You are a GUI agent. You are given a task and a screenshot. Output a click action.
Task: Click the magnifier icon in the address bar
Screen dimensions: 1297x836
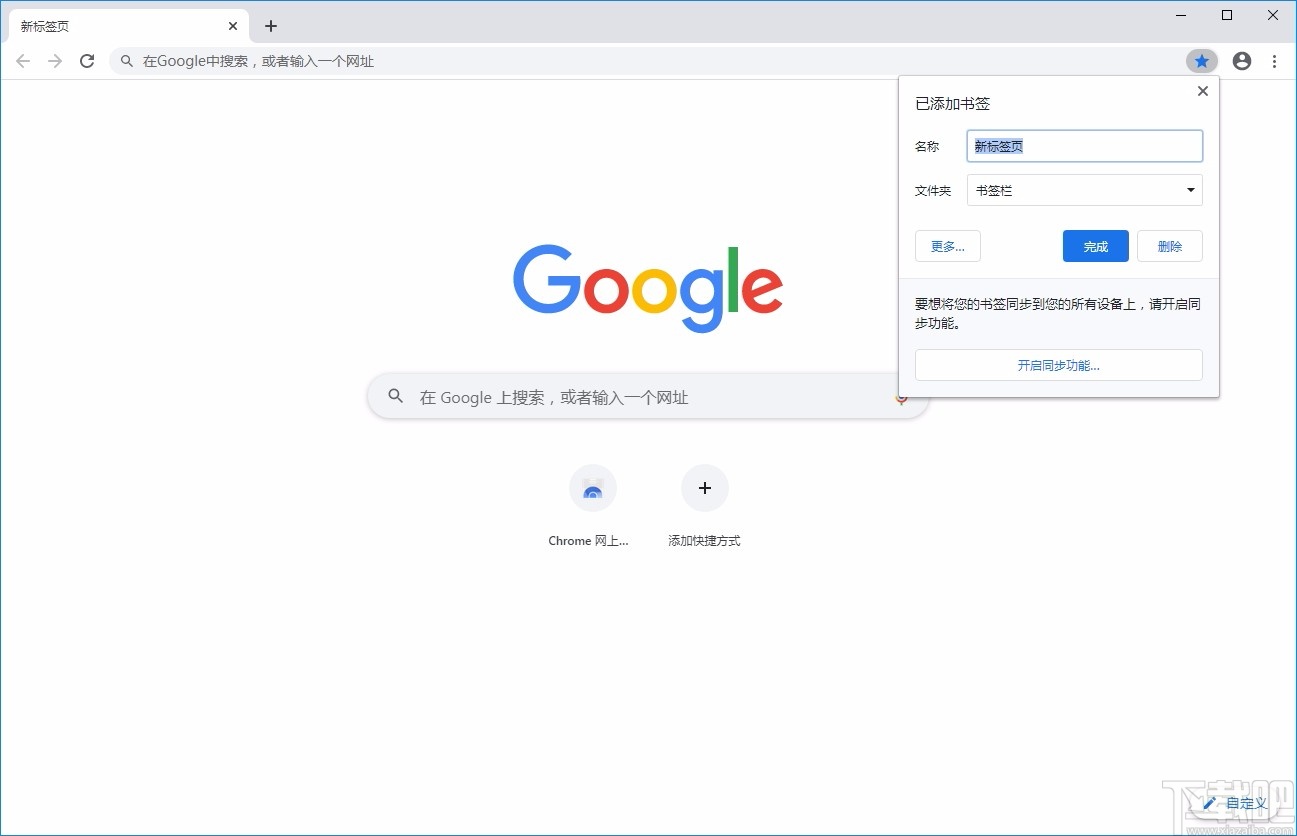(126, 61)
